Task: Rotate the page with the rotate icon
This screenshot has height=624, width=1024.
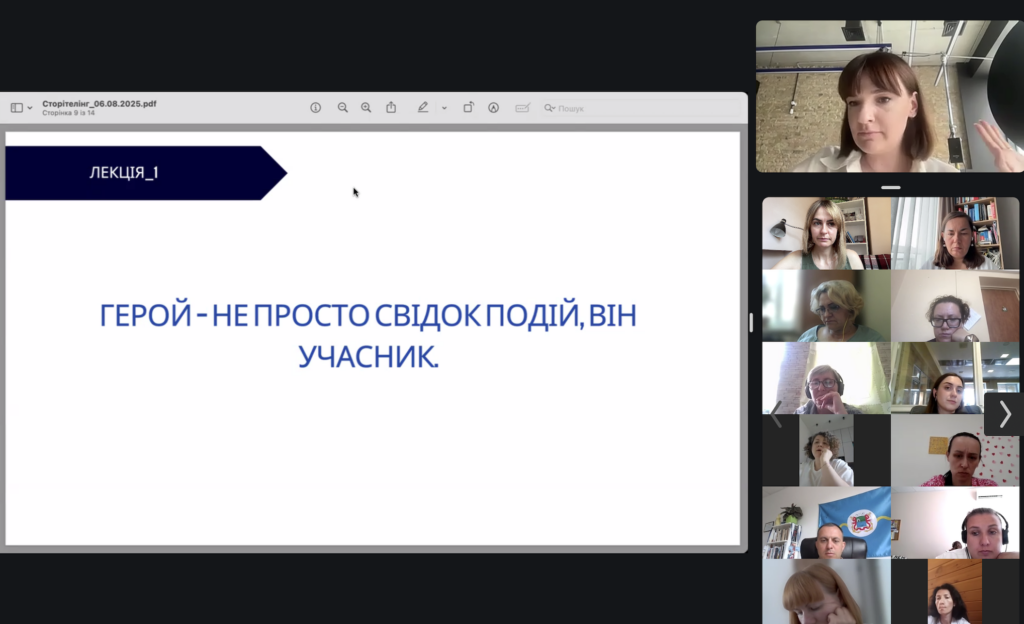Action: point(468,108)
